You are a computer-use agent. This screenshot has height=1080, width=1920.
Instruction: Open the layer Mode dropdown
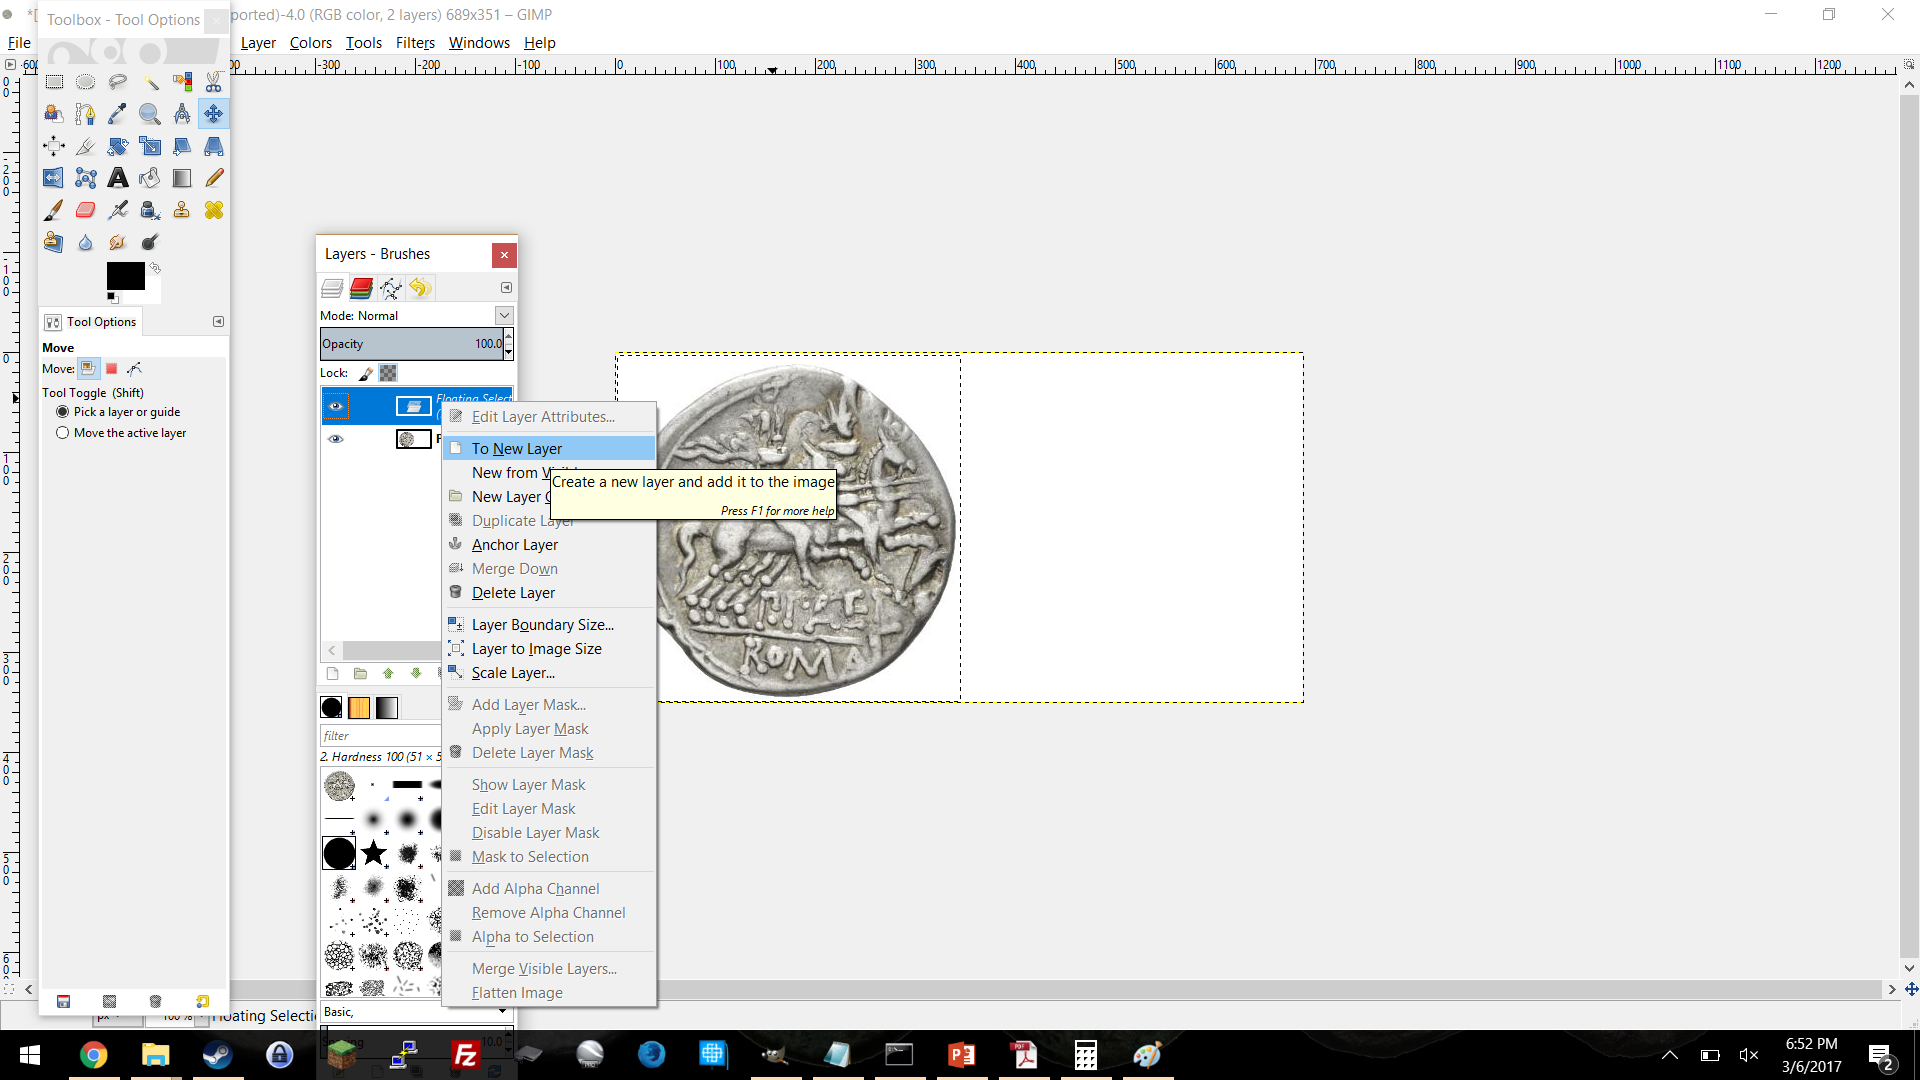pyautogui.click(x=504, y=315)
